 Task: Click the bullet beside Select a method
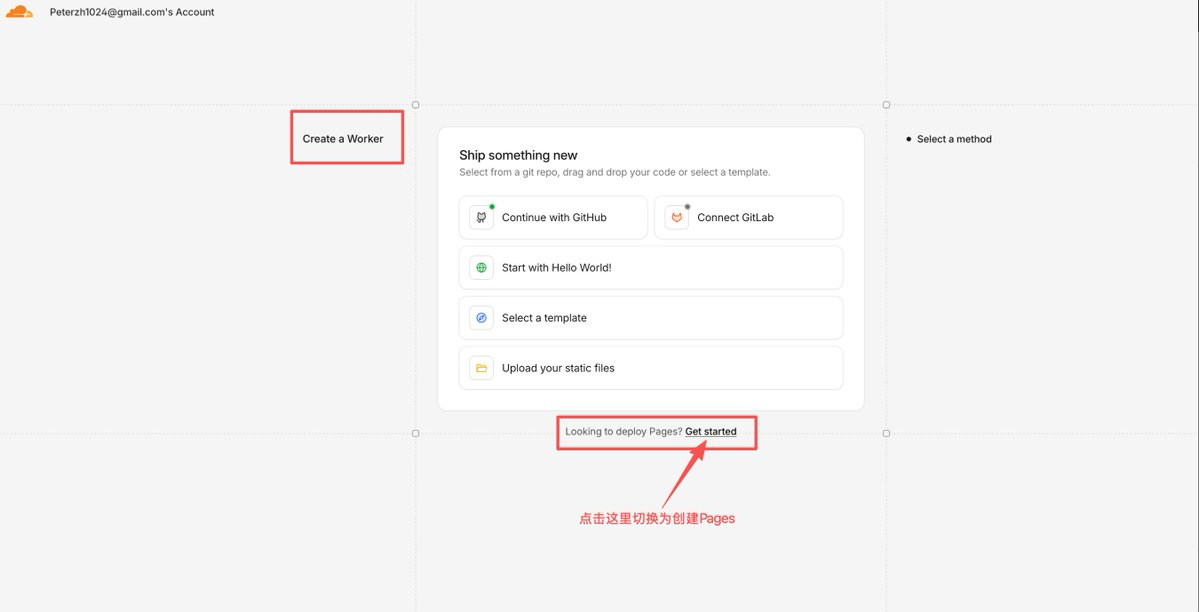tap(908, 139)
